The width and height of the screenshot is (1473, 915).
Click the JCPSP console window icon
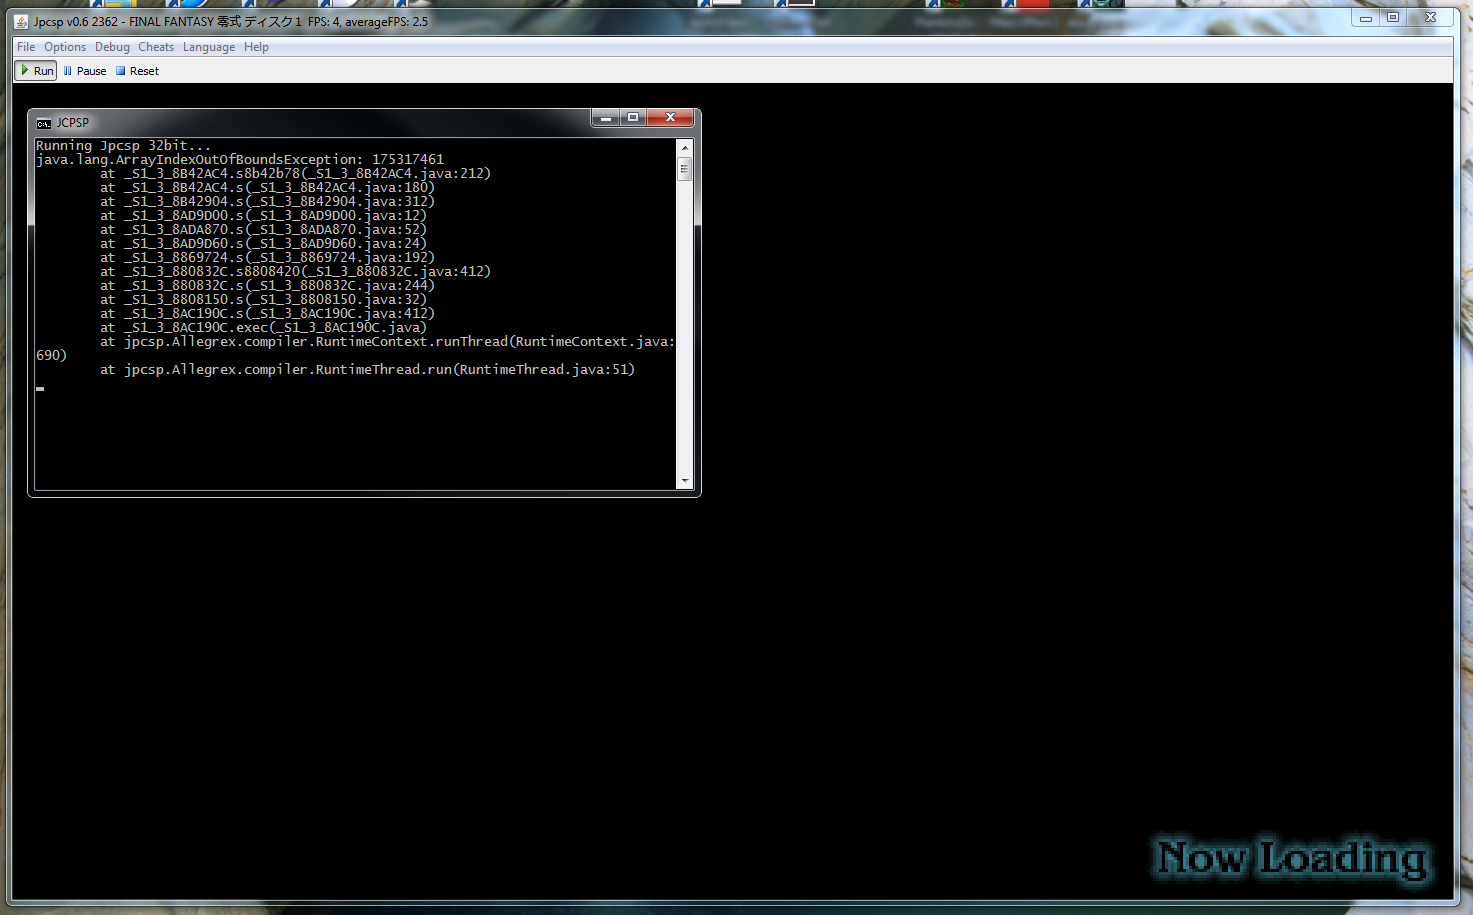pos(43,123)
